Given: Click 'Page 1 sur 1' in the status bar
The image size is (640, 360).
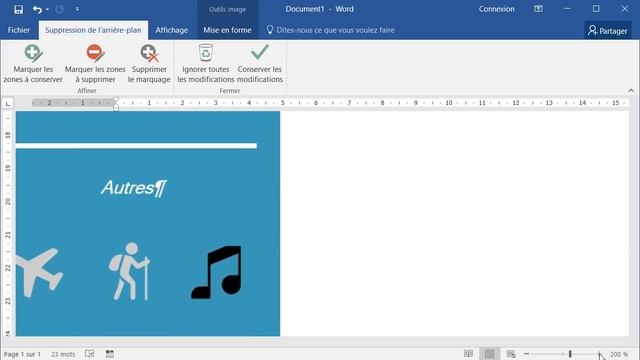Looking at the screenshot, I should click(x=22, y=354).
